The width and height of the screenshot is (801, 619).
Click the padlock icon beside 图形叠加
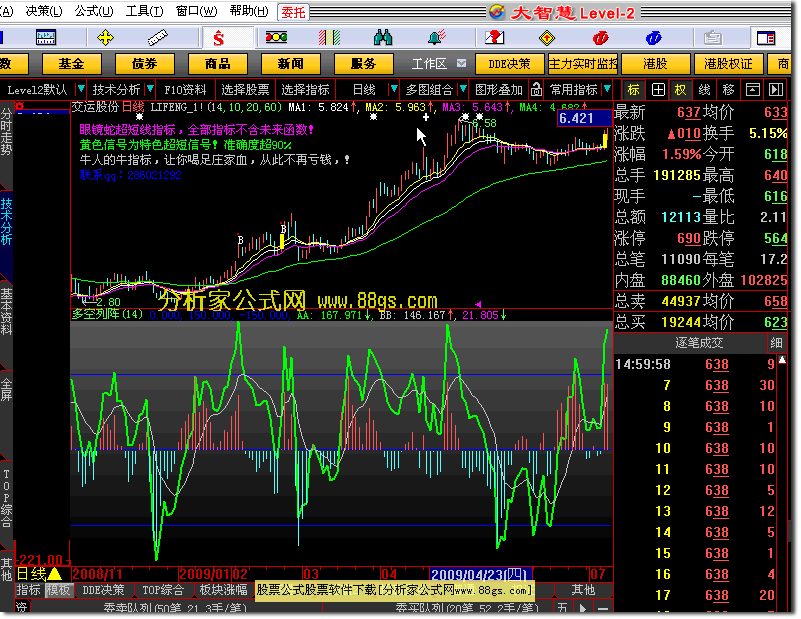pyautogui.click(x=536, y=89)
